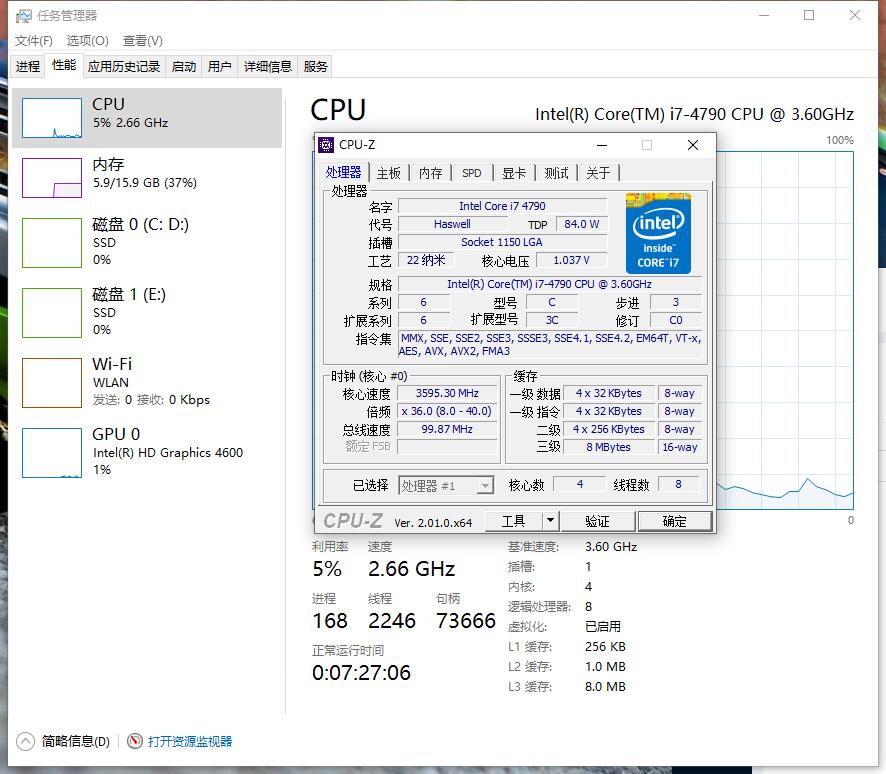Click the 三级 cache value 8 MBytes
Image resolution: width=886 pixels, height=774 pixels.
pyautogui.click(x=609, y=447)
